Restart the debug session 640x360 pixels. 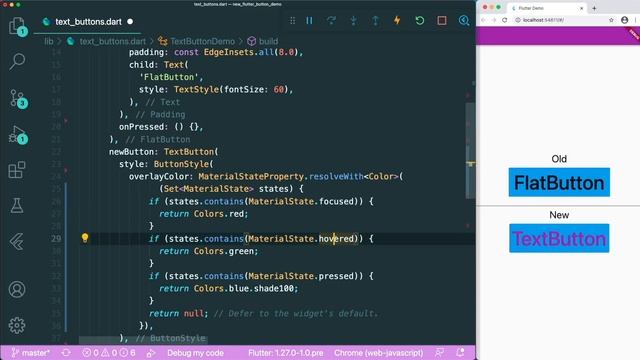[x=420, y=20]
